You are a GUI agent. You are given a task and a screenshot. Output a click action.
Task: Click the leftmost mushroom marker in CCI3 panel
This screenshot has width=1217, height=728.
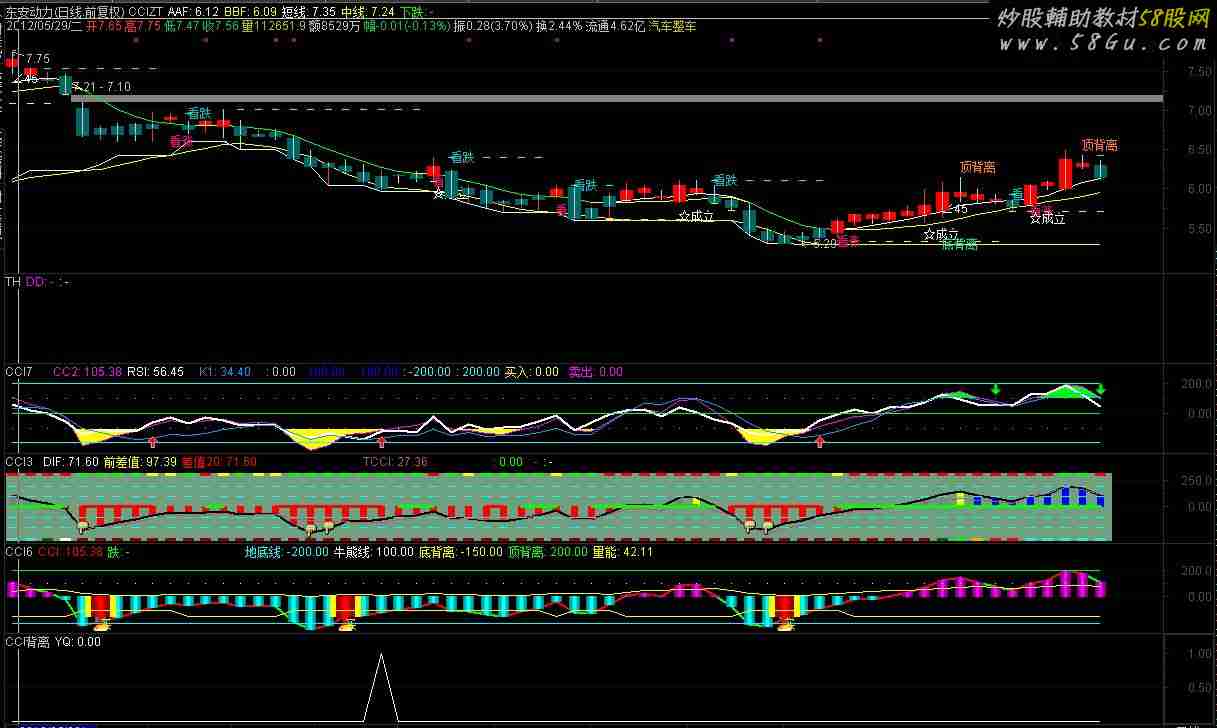[x=83, y=525]
